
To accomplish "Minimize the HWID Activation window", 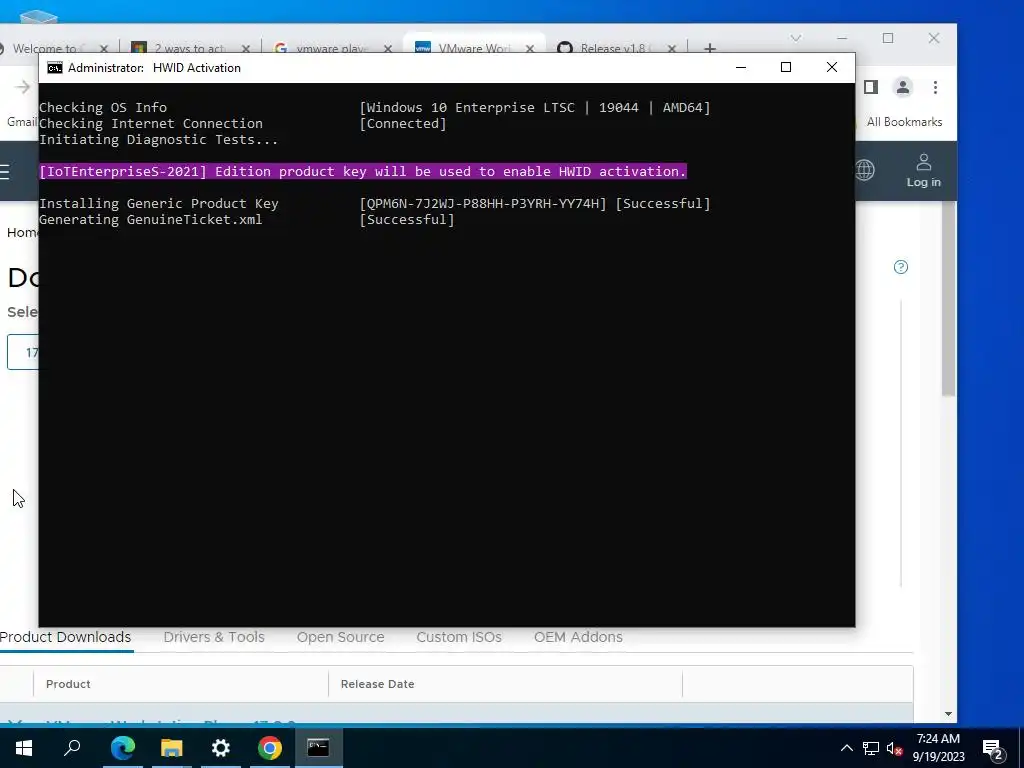I will [x=741, y=67].
